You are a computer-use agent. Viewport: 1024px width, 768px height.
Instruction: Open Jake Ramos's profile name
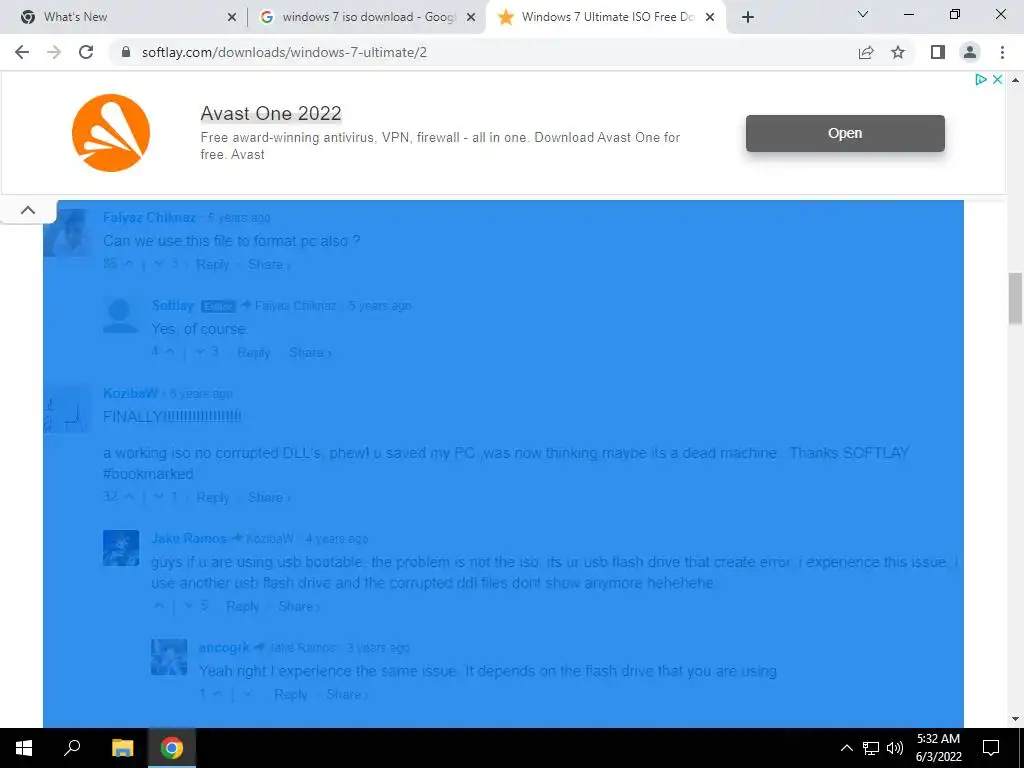(189, 539)
